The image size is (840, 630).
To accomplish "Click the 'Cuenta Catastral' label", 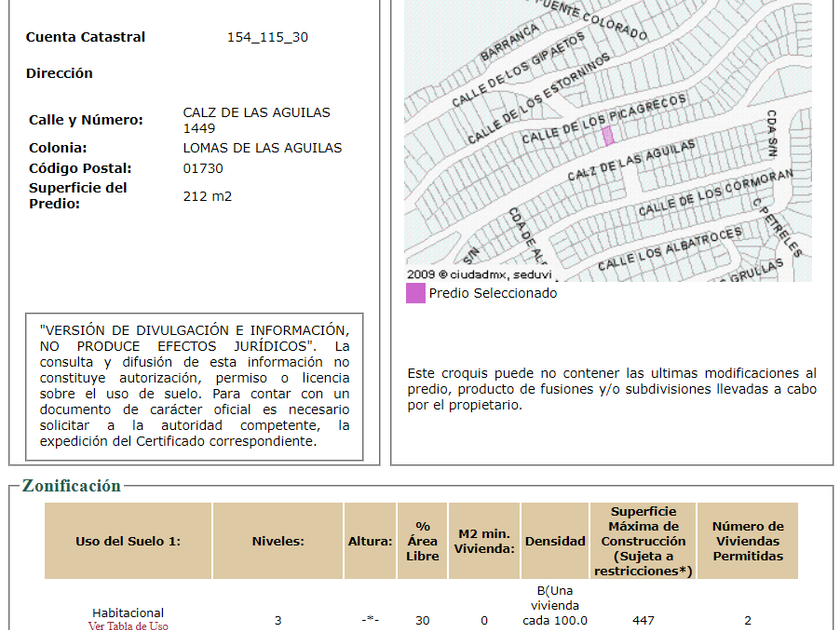I will [x=86, y=37].
